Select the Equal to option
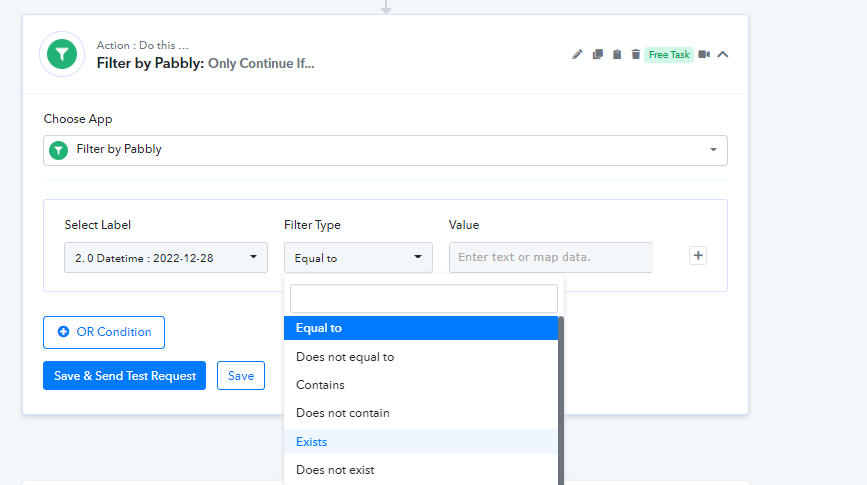867x485 pixels. tap(421, 328)
